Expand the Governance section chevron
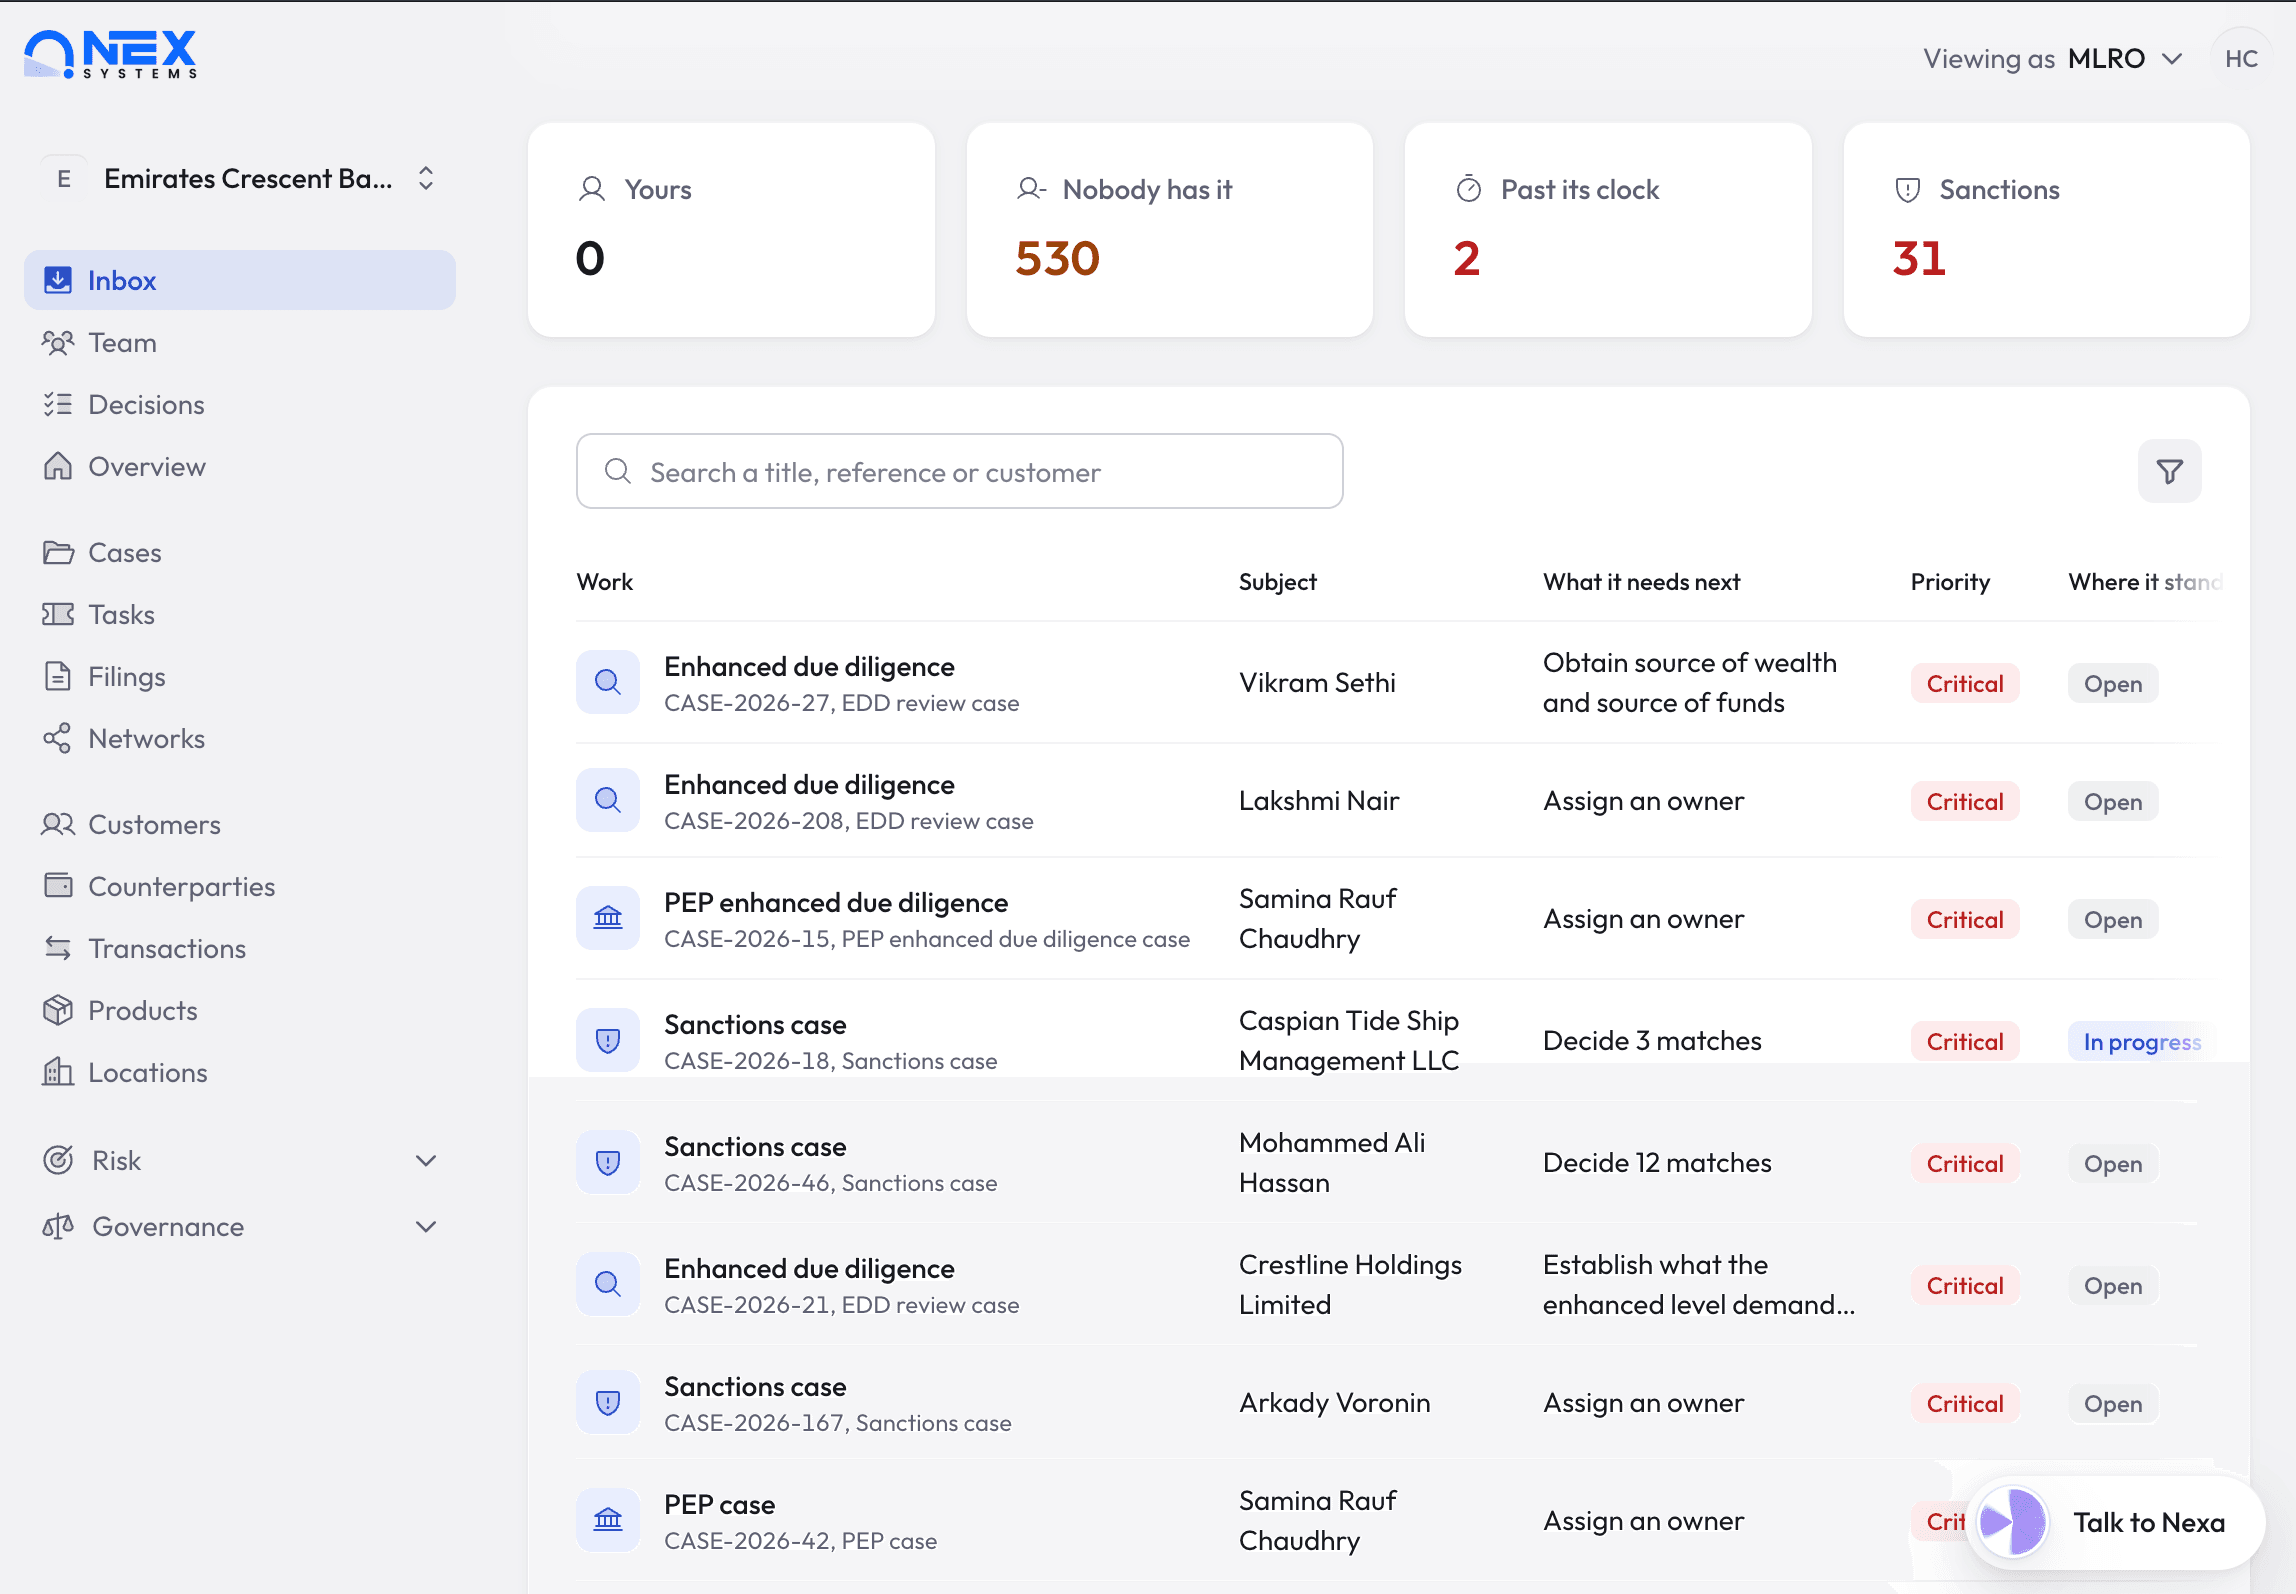 [x=426, y=1227]
